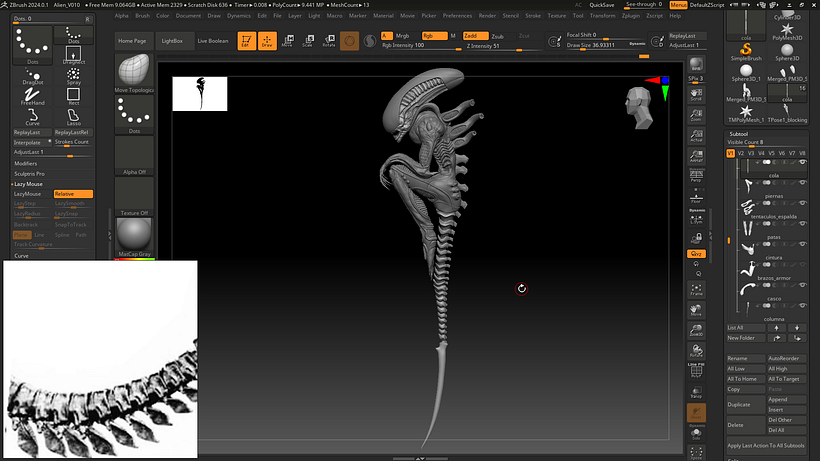The image size is (820, 461).
Task: Toggle the Zadd button
Action: coord(475,36)
